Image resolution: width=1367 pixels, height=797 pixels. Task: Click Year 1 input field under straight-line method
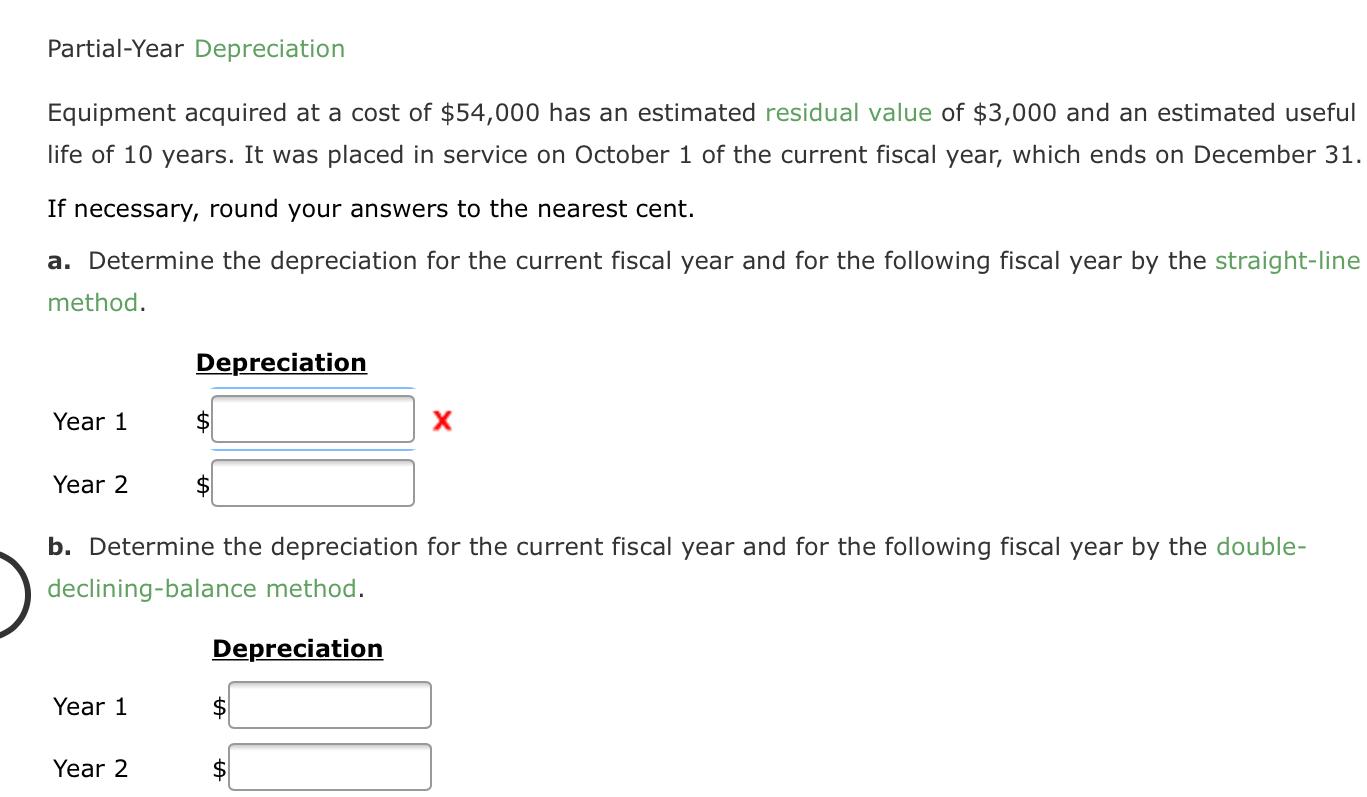[x=312, y=419]
